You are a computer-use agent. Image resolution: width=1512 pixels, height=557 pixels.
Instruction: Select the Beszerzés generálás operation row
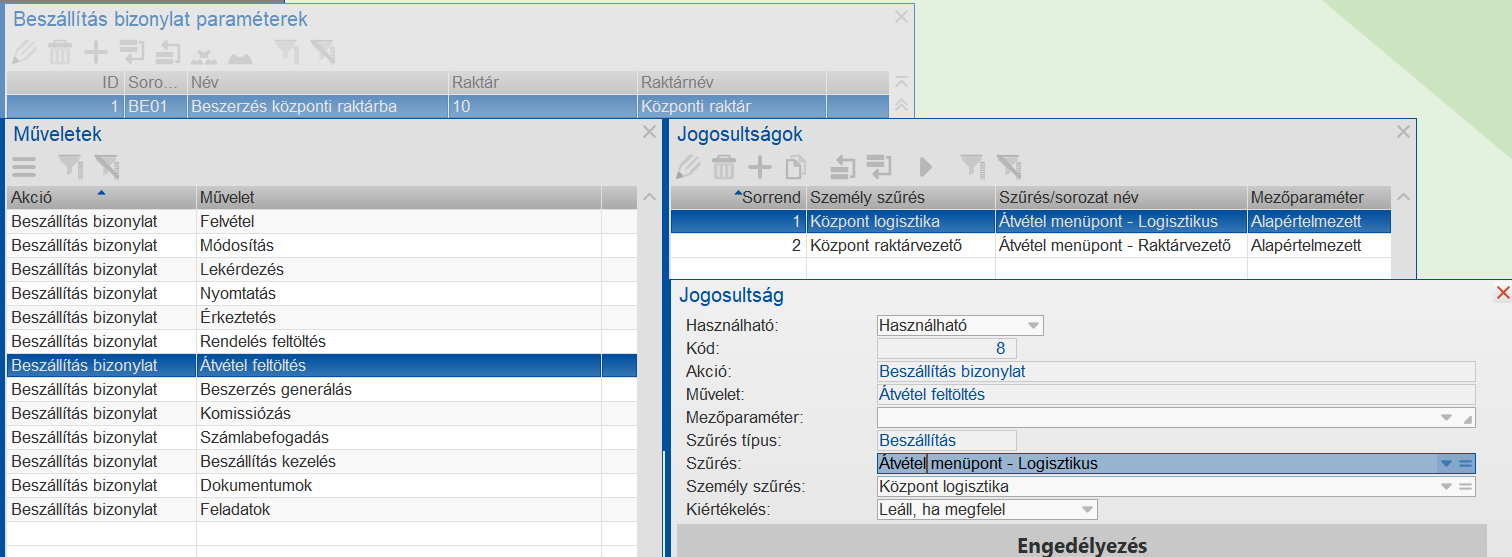coord(322,390)
